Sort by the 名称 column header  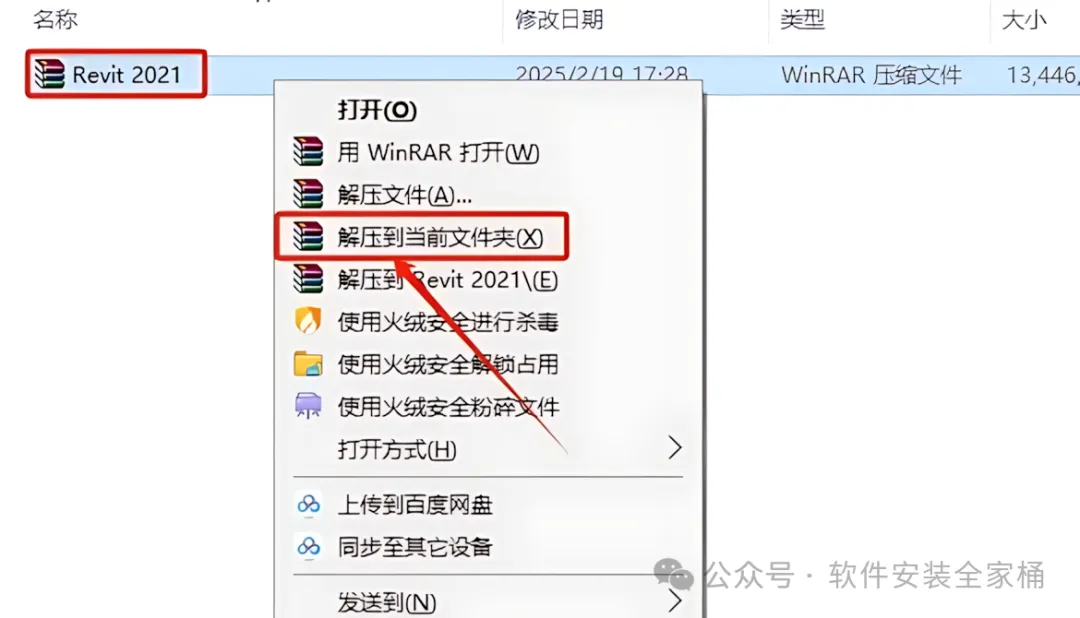[55, 20]
